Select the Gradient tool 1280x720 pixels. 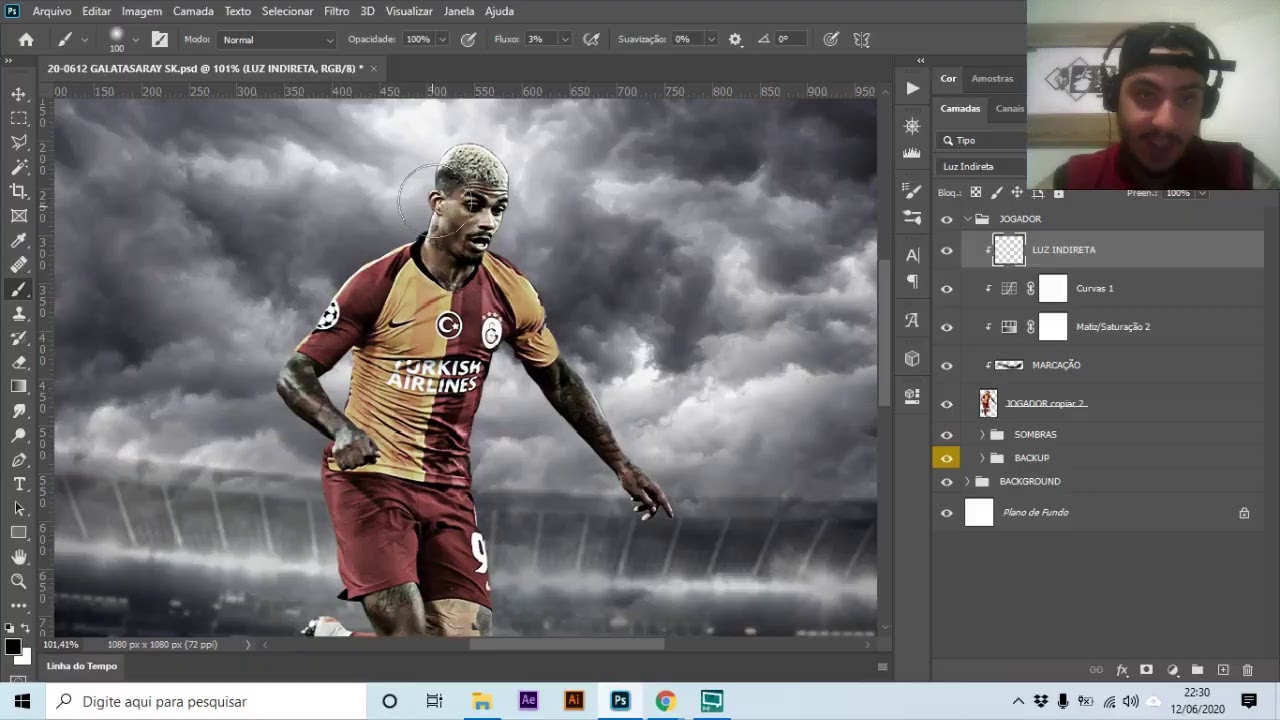click(x=19, y=386)
